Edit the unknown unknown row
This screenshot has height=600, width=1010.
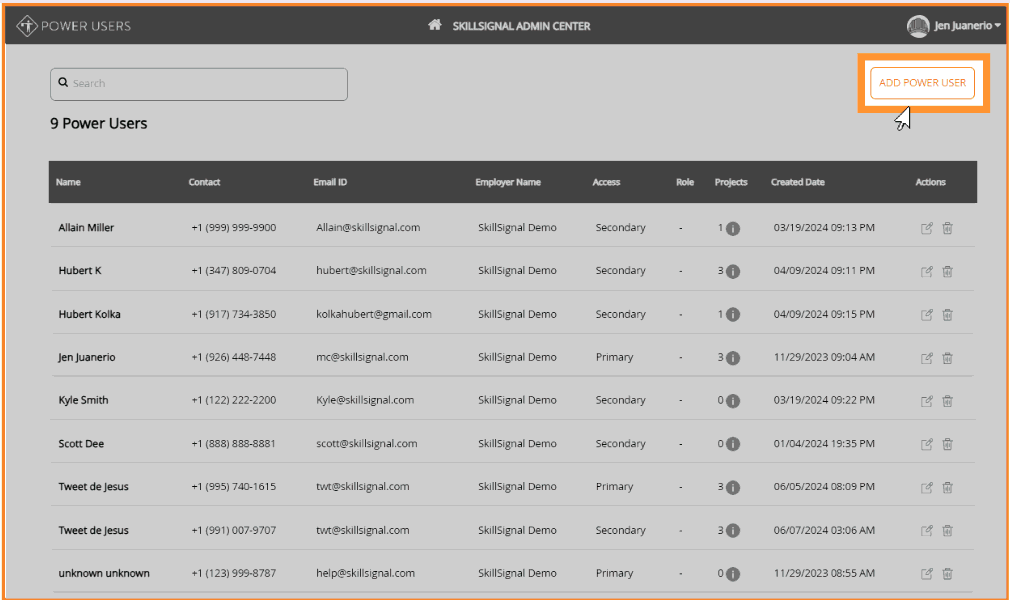coord(926,574)
